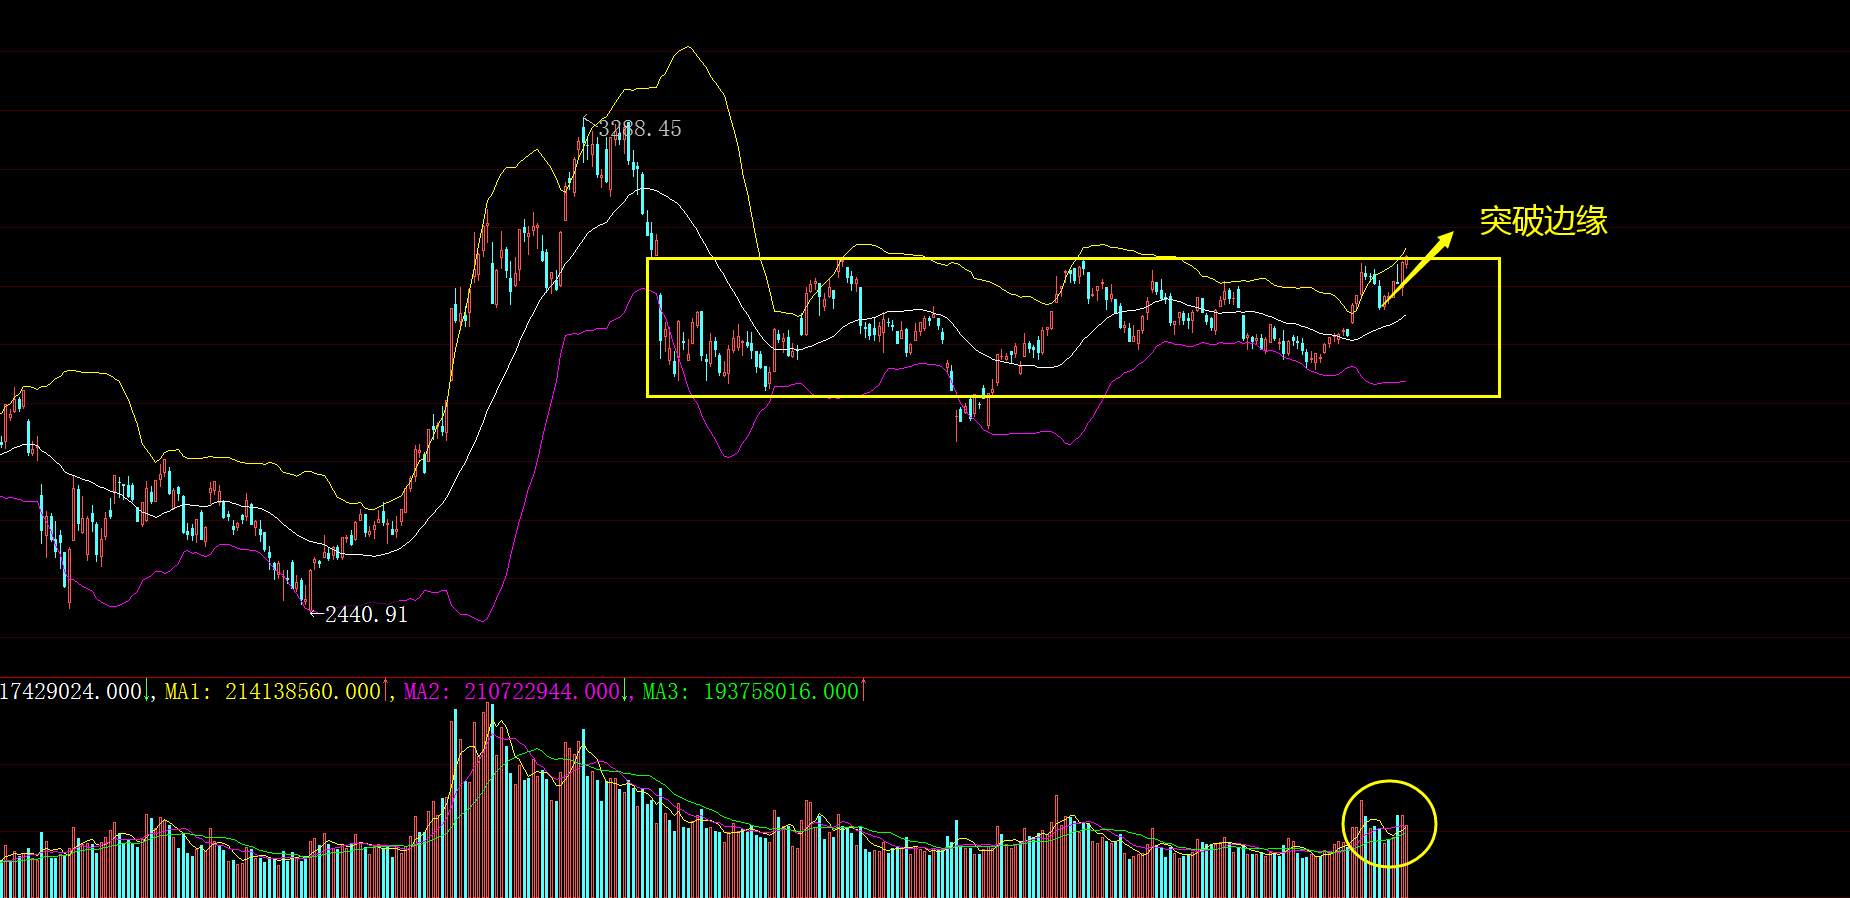Click the MA3: 193758016.000 volume indicator
1850x898 pixels.
click(751, 692)
